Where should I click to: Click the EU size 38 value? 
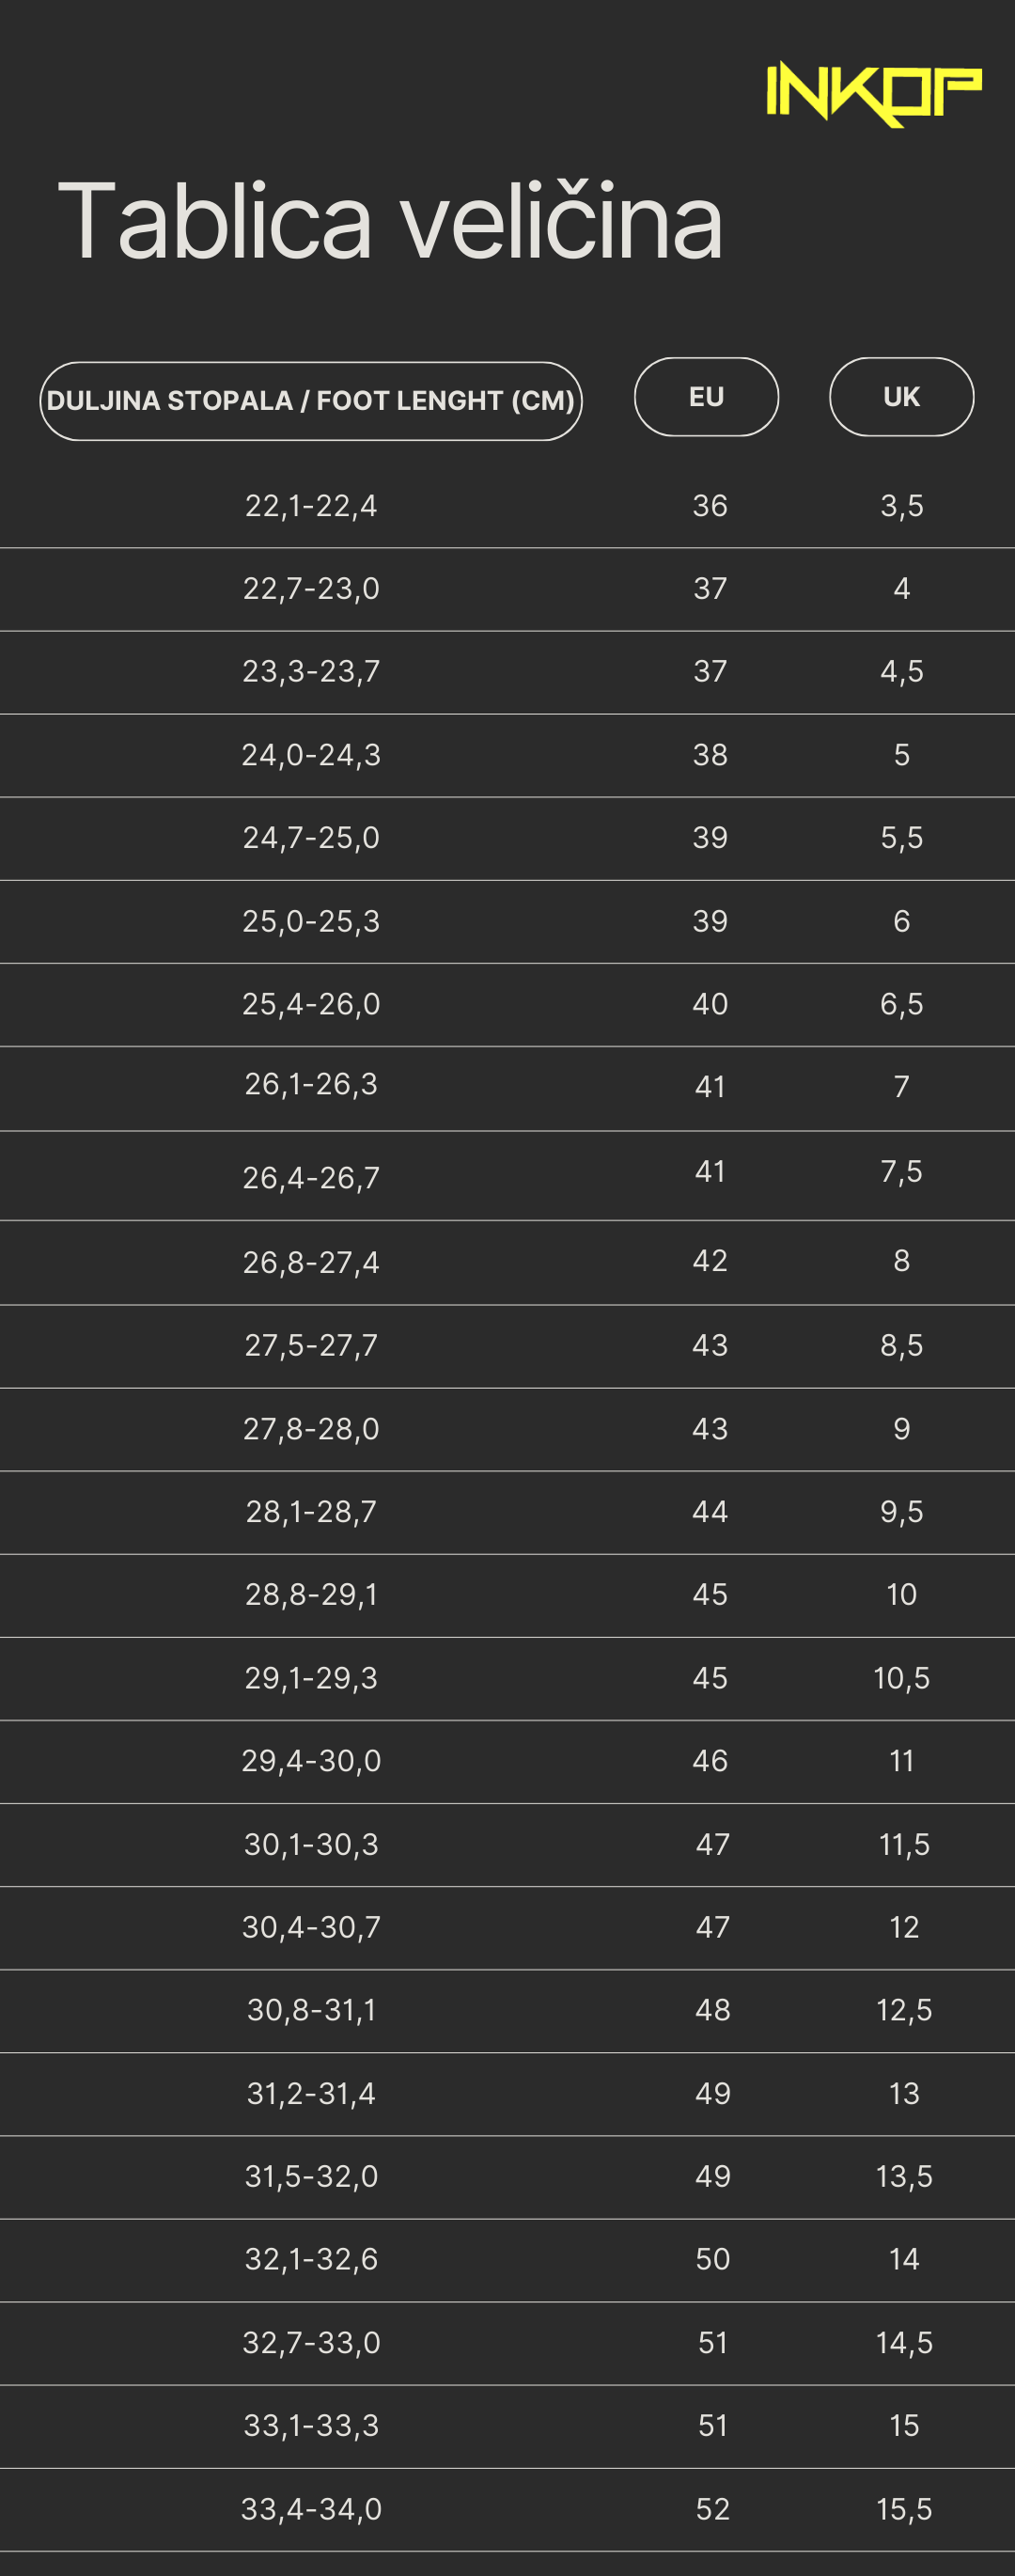pyautogui.click(x=710, y=755)
